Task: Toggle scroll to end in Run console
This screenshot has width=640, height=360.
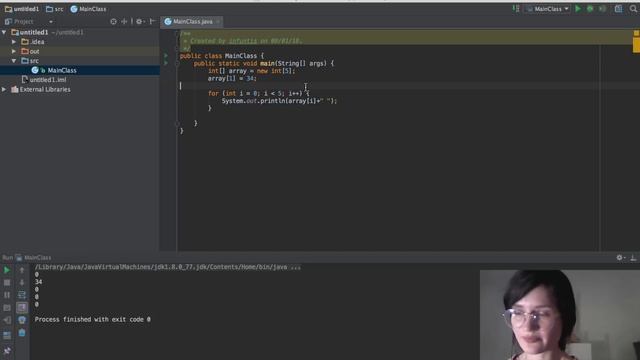Action: tap(22, 307)
